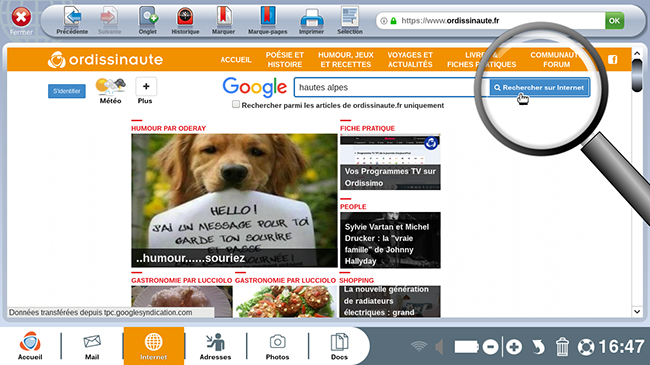This screenshot has width=650, height=365.
Task: Click the S'identifier button
Action: 67,91
